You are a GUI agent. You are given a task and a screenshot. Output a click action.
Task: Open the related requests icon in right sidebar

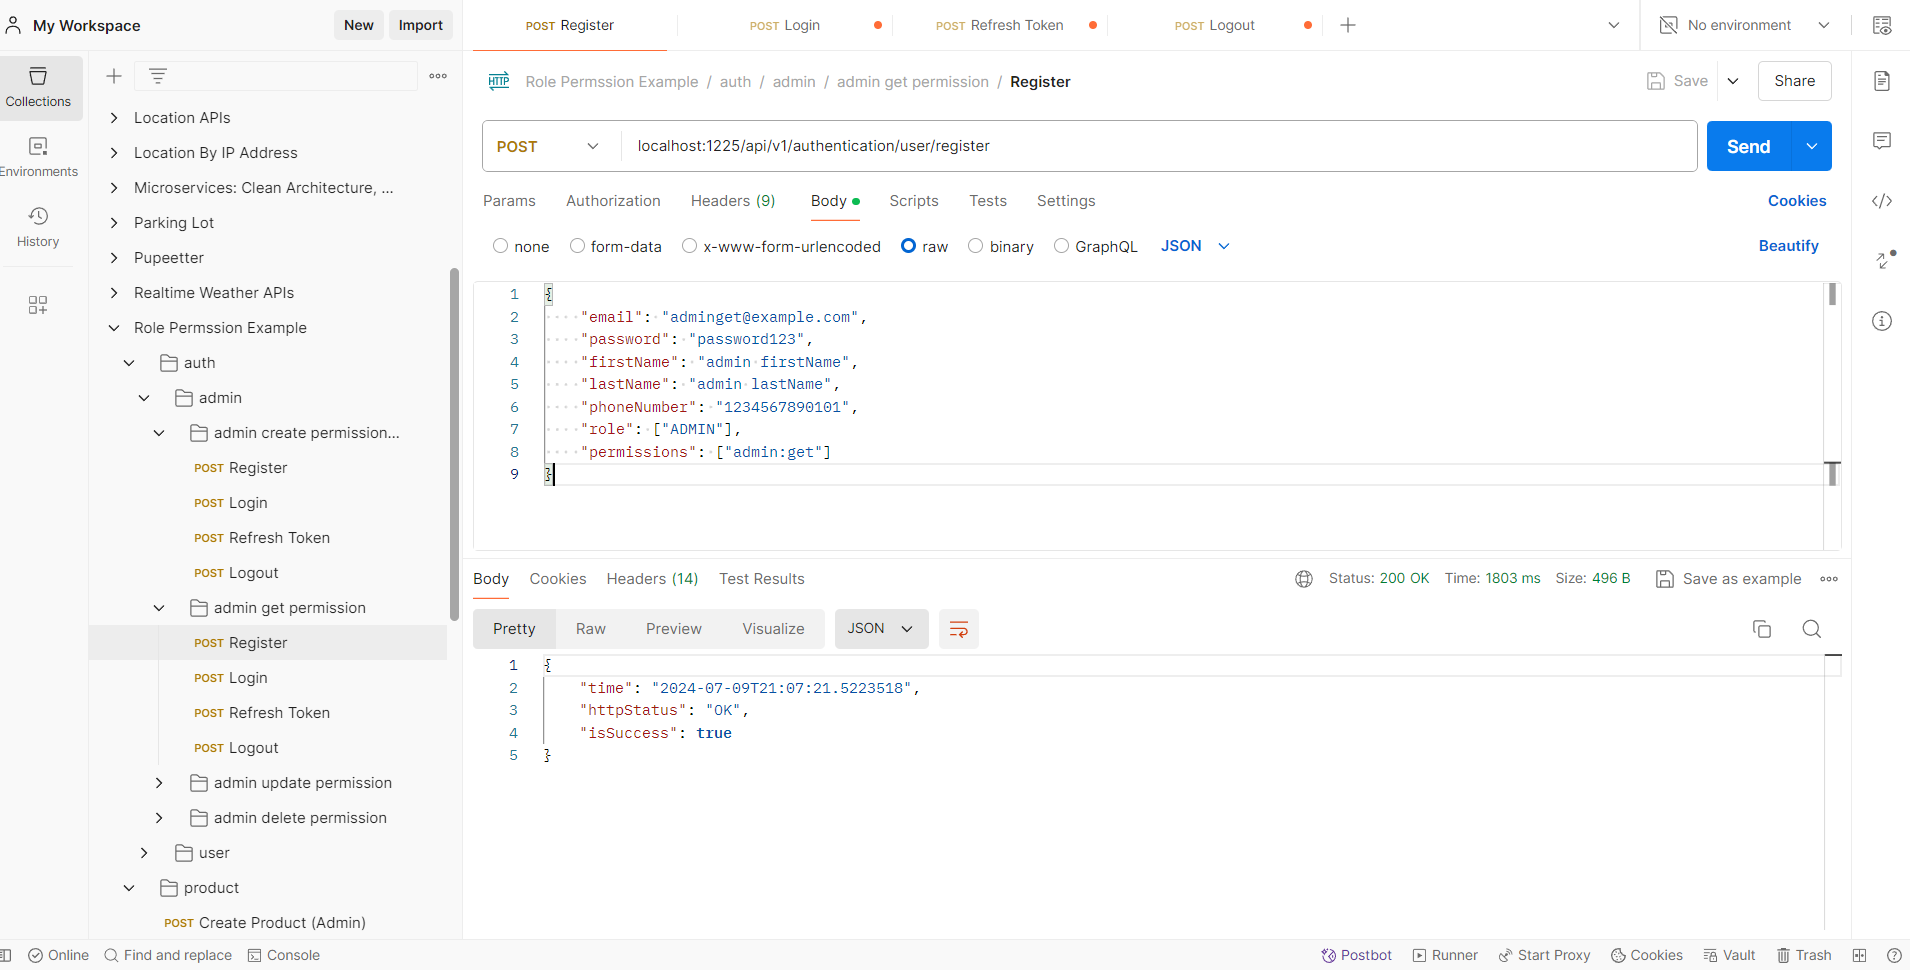tap(1885, 260)
